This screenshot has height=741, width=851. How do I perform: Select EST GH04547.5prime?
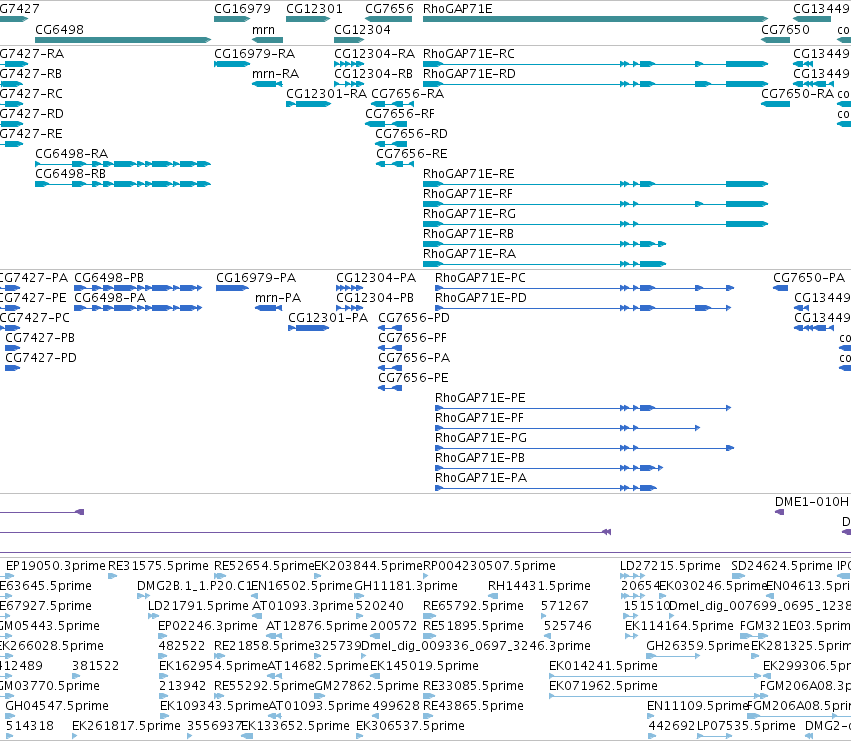click(x=57, y=706)
